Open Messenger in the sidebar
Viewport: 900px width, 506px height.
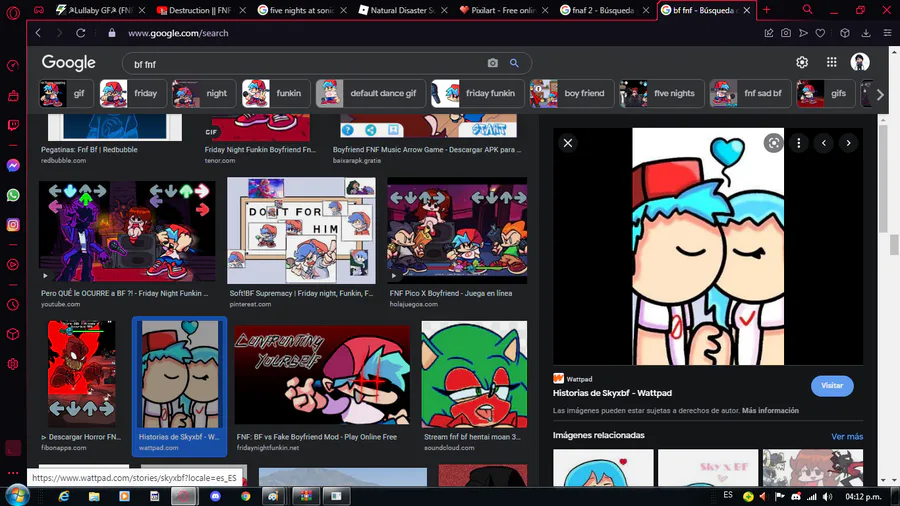13,166
